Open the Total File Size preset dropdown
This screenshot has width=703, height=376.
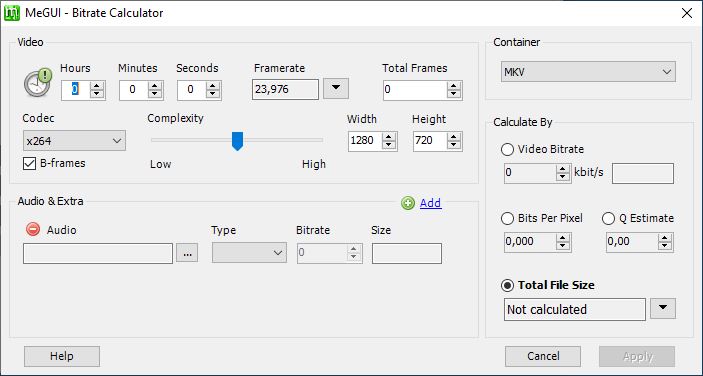coord(663,308)
